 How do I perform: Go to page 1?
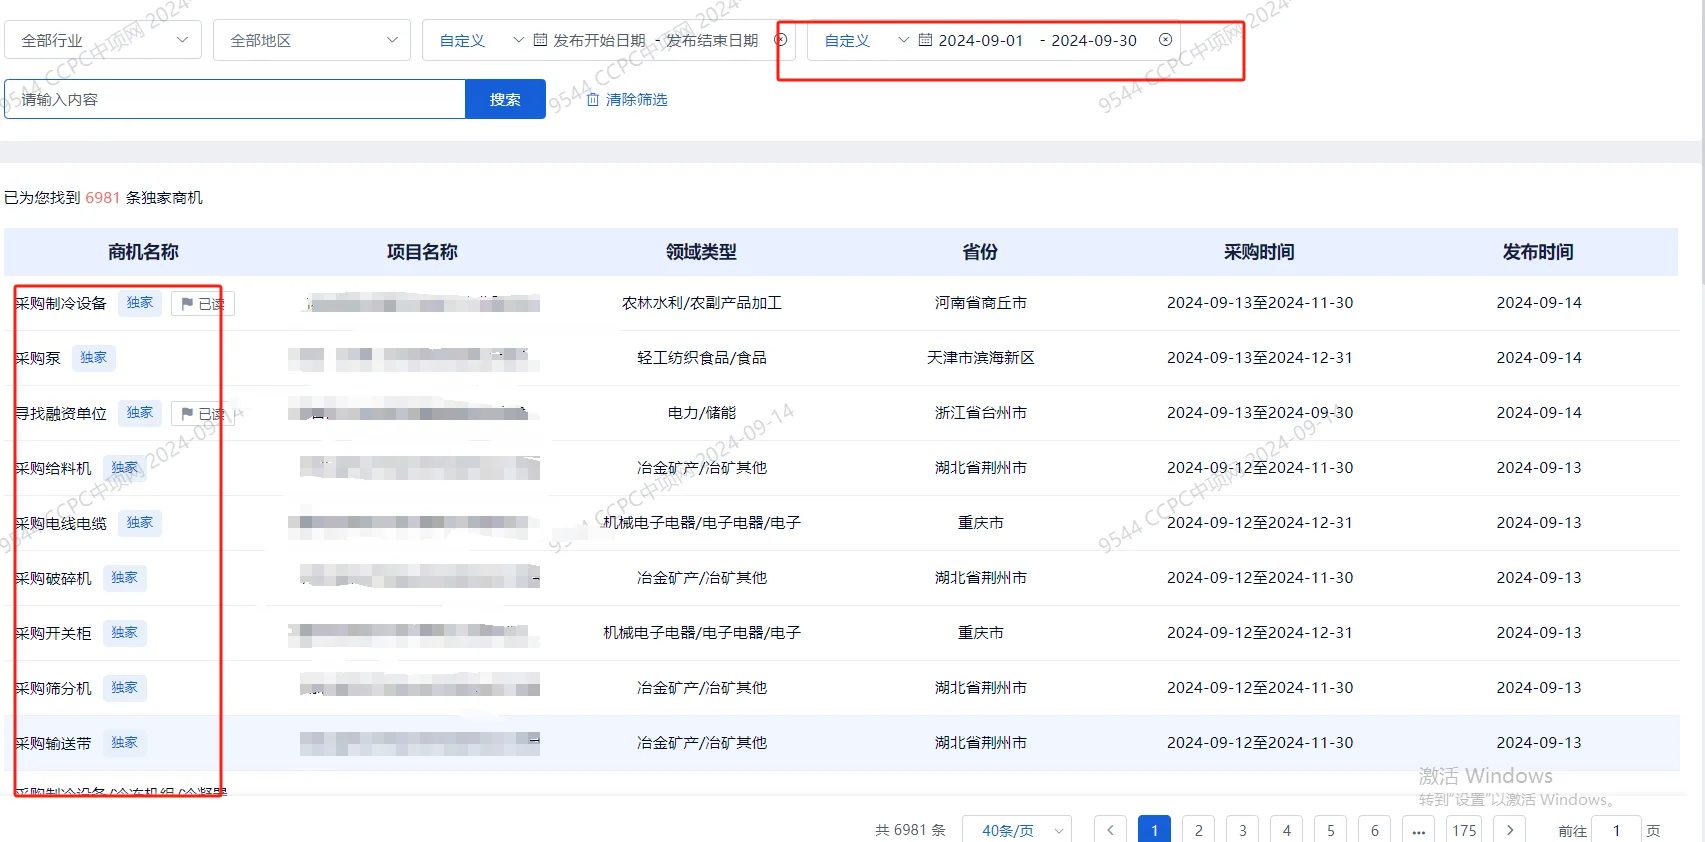tap(1154, 830)
